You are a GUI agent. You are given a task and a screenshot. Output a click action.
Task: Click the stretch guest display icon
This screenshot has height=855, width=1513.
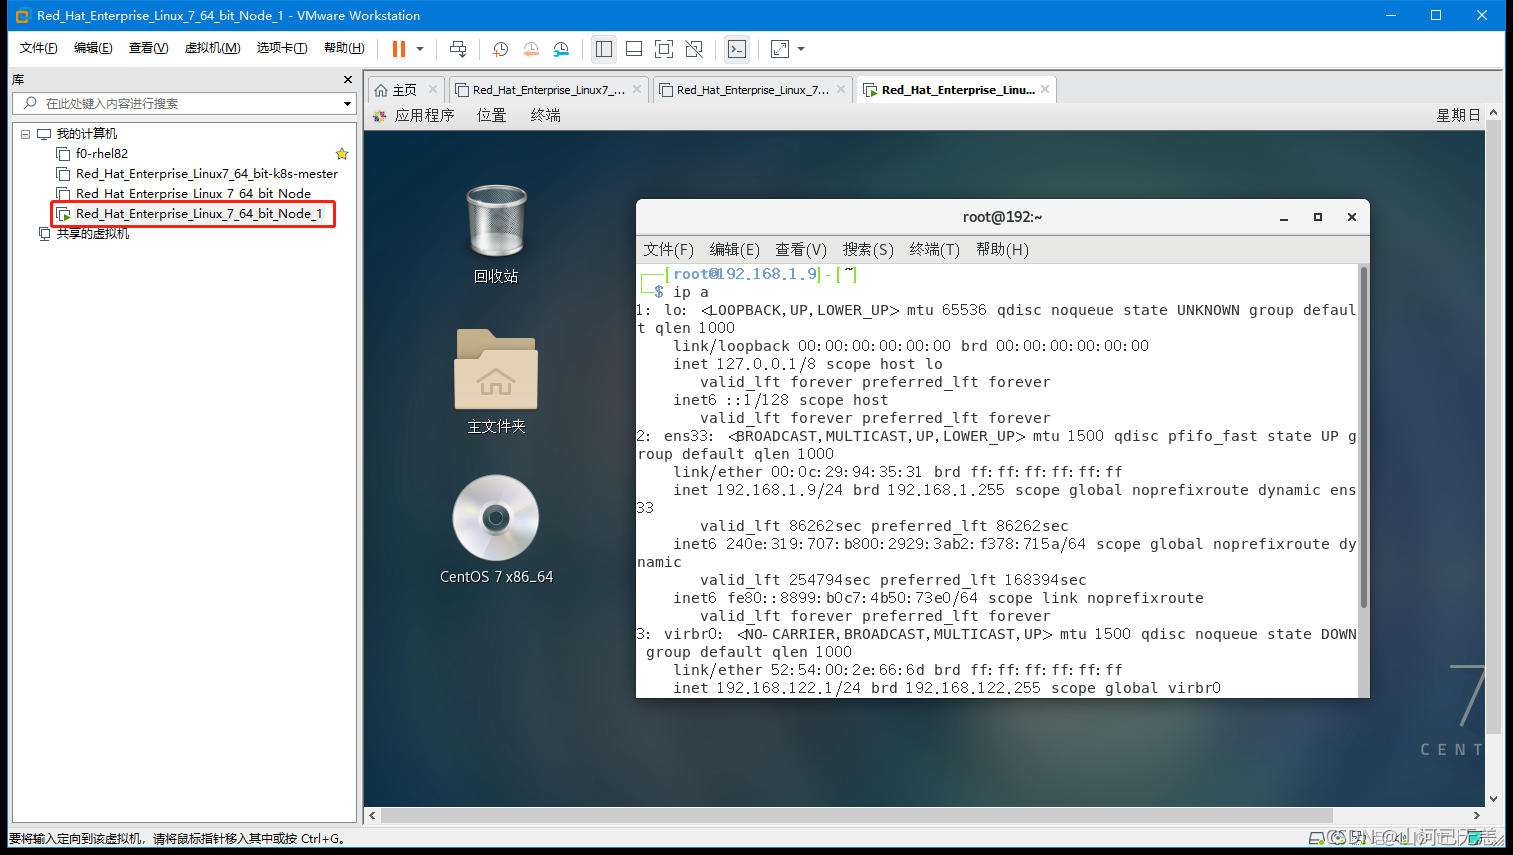780,49
